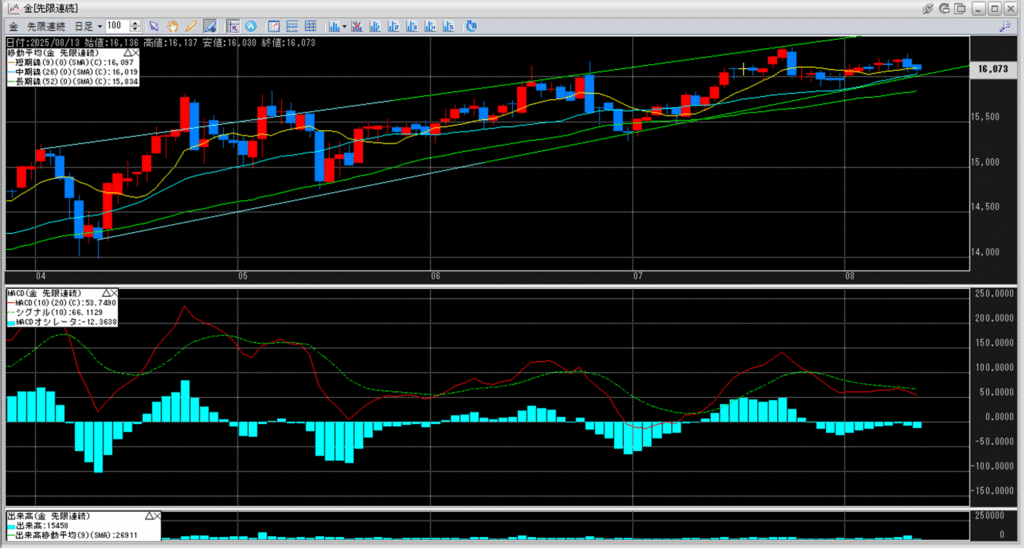Open the chart type dropdown arrow

[344, 25]
